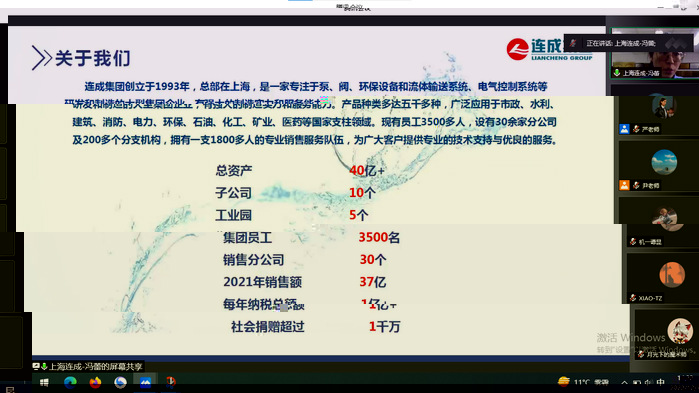The height and width of the screenshot is (393, 699).
Task: Select the 上海连成-冯蕾 speaker video thumbnail
Action: 654,54
